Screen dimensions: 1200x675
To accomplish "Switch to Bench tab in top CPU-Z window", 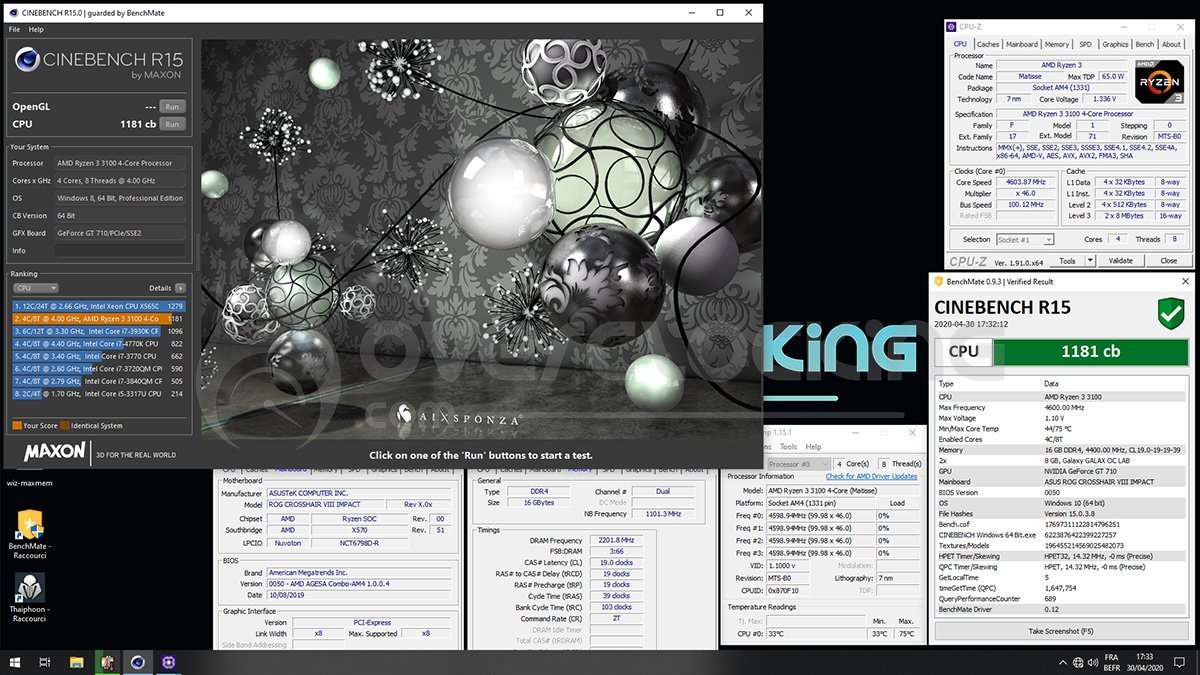I will click(x=1145, y=44).
